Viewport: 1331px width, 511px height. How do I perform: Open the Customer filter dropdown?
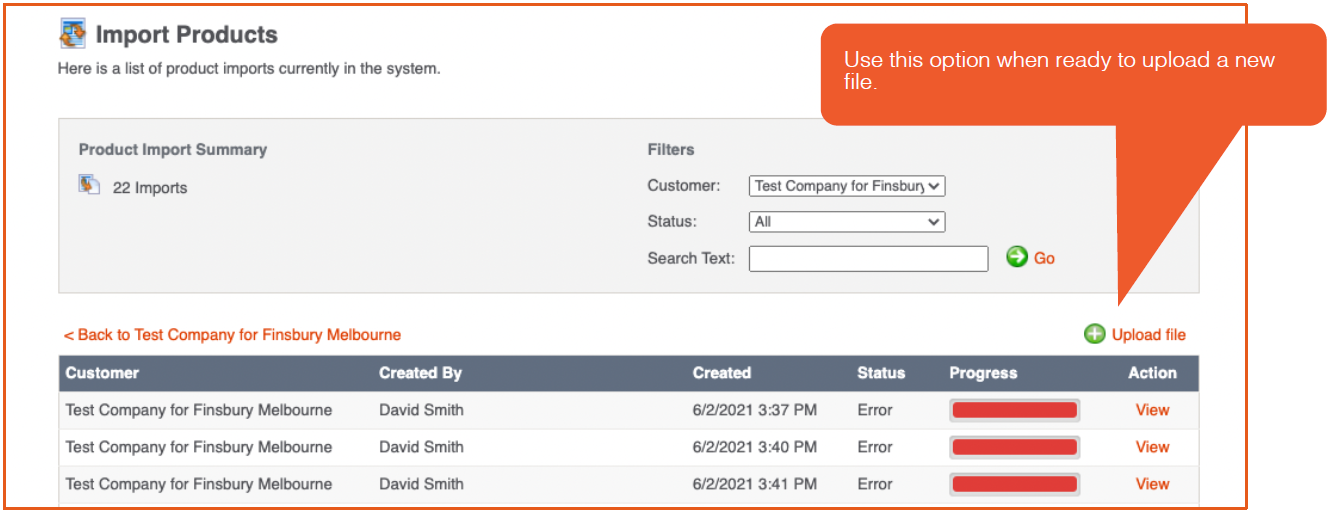pyautogui.click(x=846, y=186)
